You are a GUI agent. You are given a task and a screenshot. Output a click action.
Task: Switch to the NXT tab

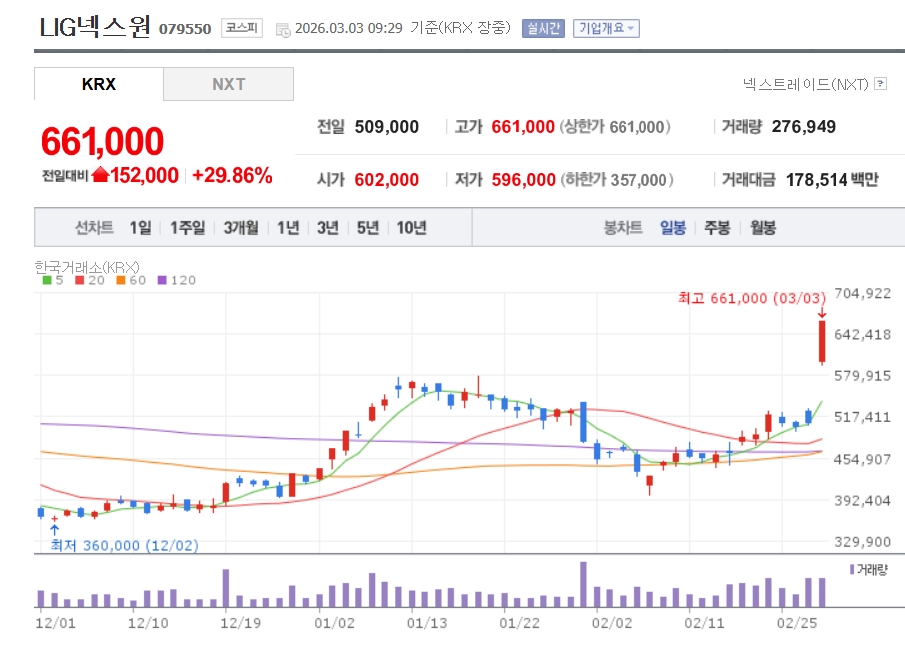229,84
